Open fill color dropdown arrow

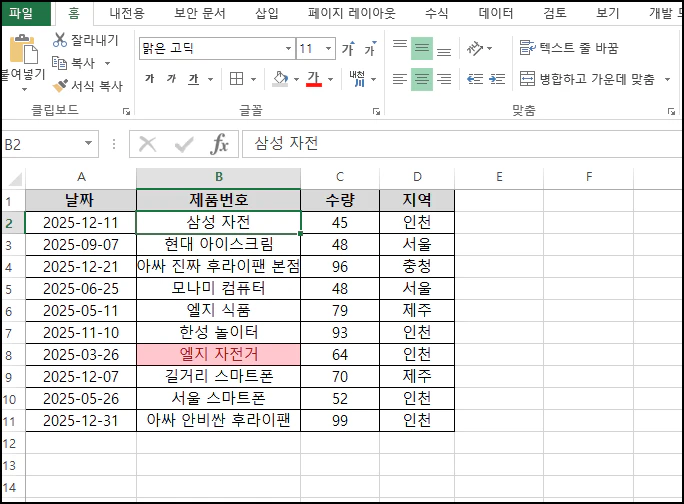[296, 79]
